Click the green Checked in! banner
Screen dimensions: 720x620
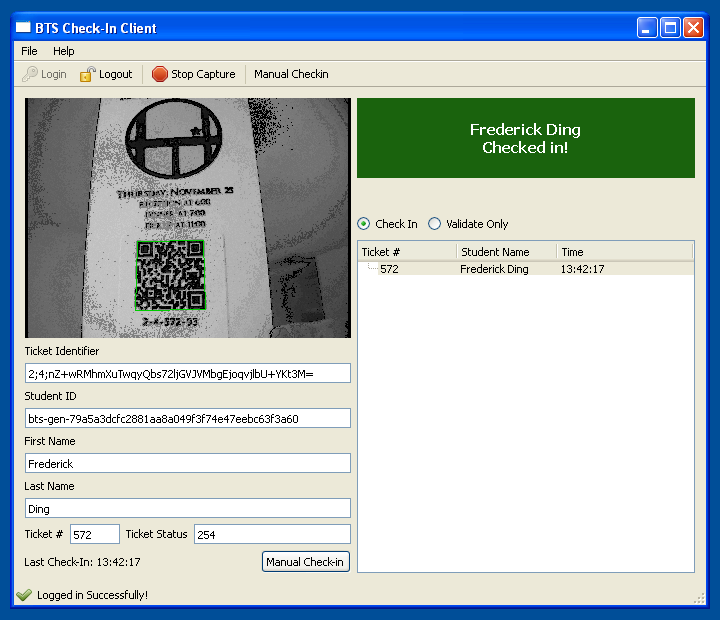pos(526,138)
